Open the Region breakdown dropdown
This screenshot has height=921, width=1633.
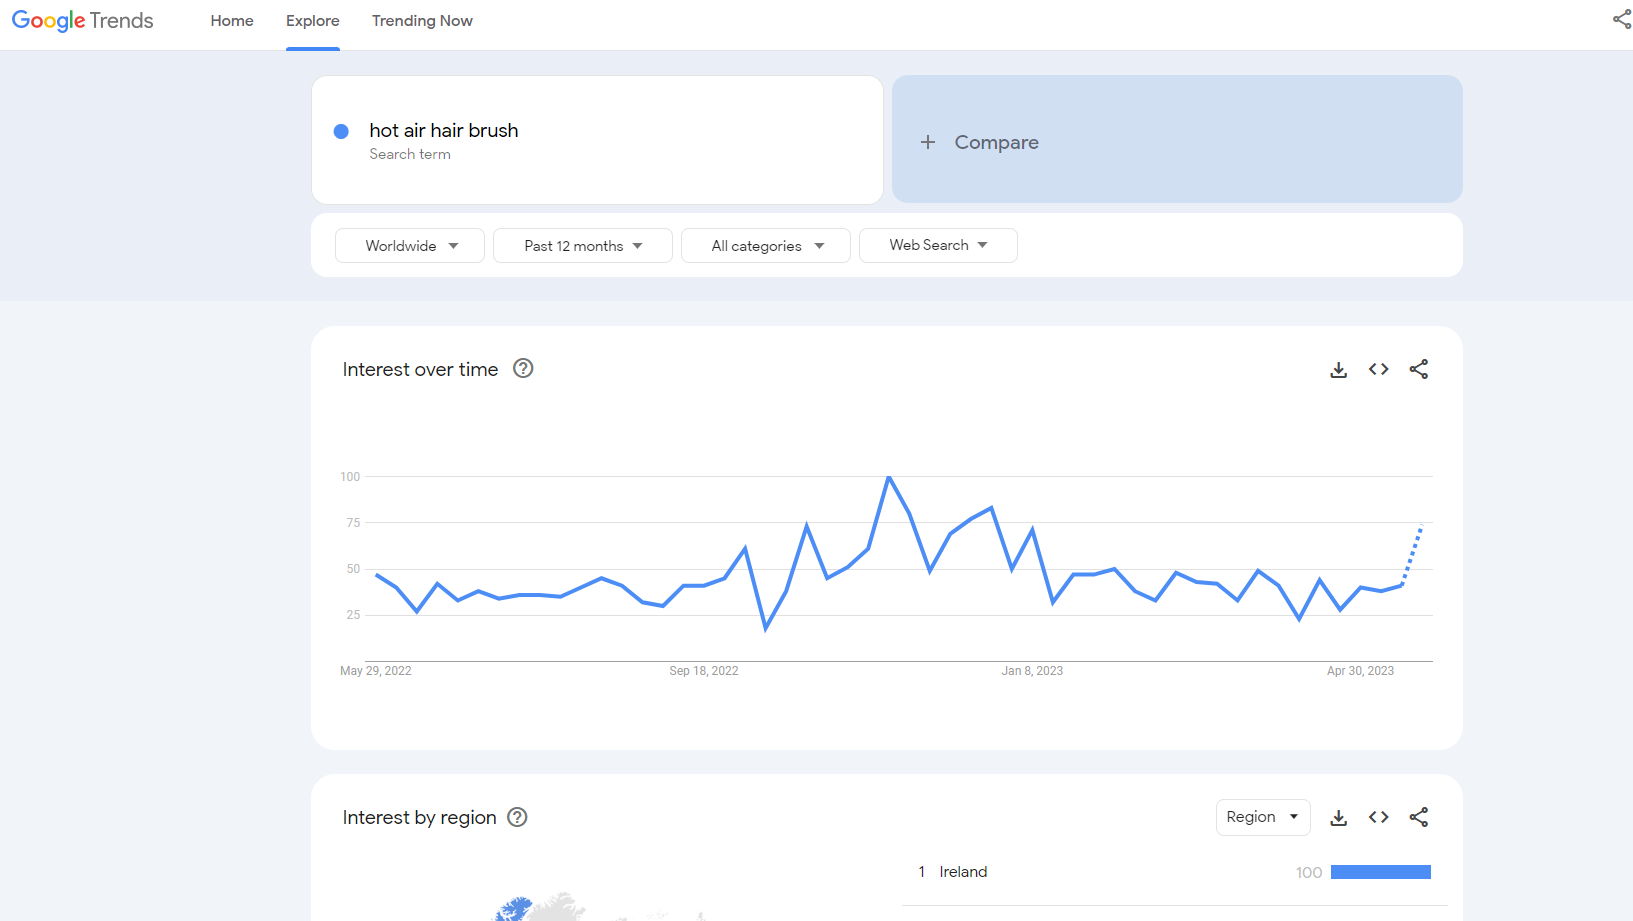pyautogui.click(x=1263, y=817)
